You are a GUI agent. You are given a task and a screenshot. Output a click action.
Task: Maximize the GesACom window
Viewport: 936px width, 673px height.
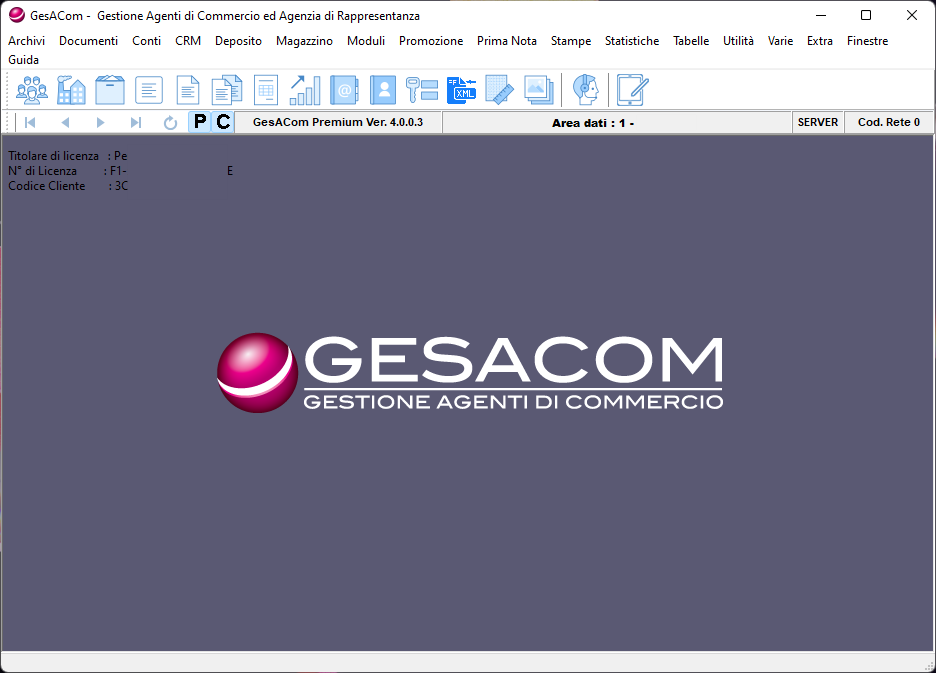pyautogui.click(x=866, y=16)
